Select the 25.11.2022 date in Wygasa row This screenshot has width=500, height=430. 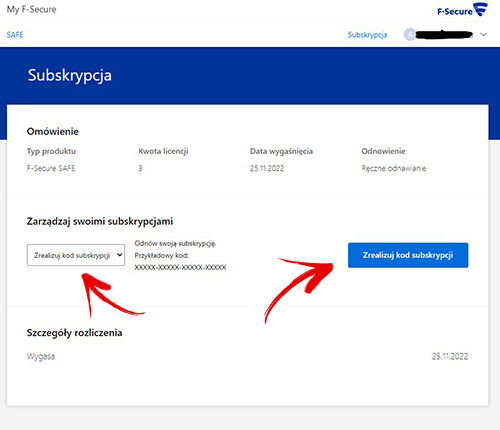[x=450, y=356]
